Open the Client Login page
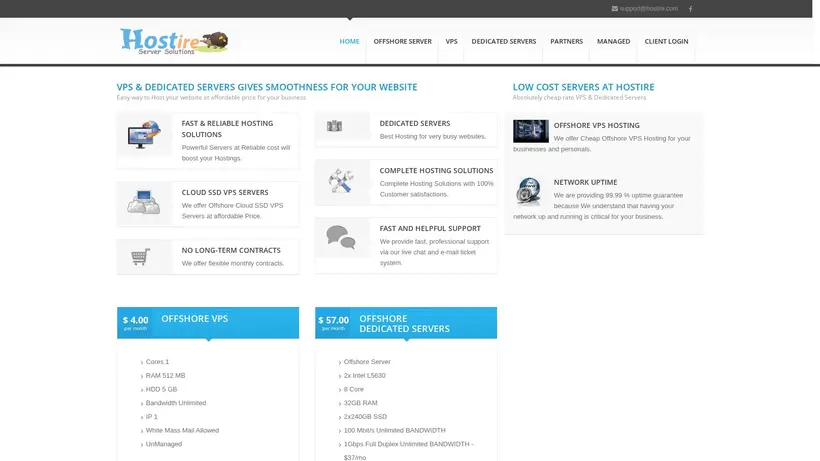The width and height of the screenshot is (820, 461). click(666, 41)
